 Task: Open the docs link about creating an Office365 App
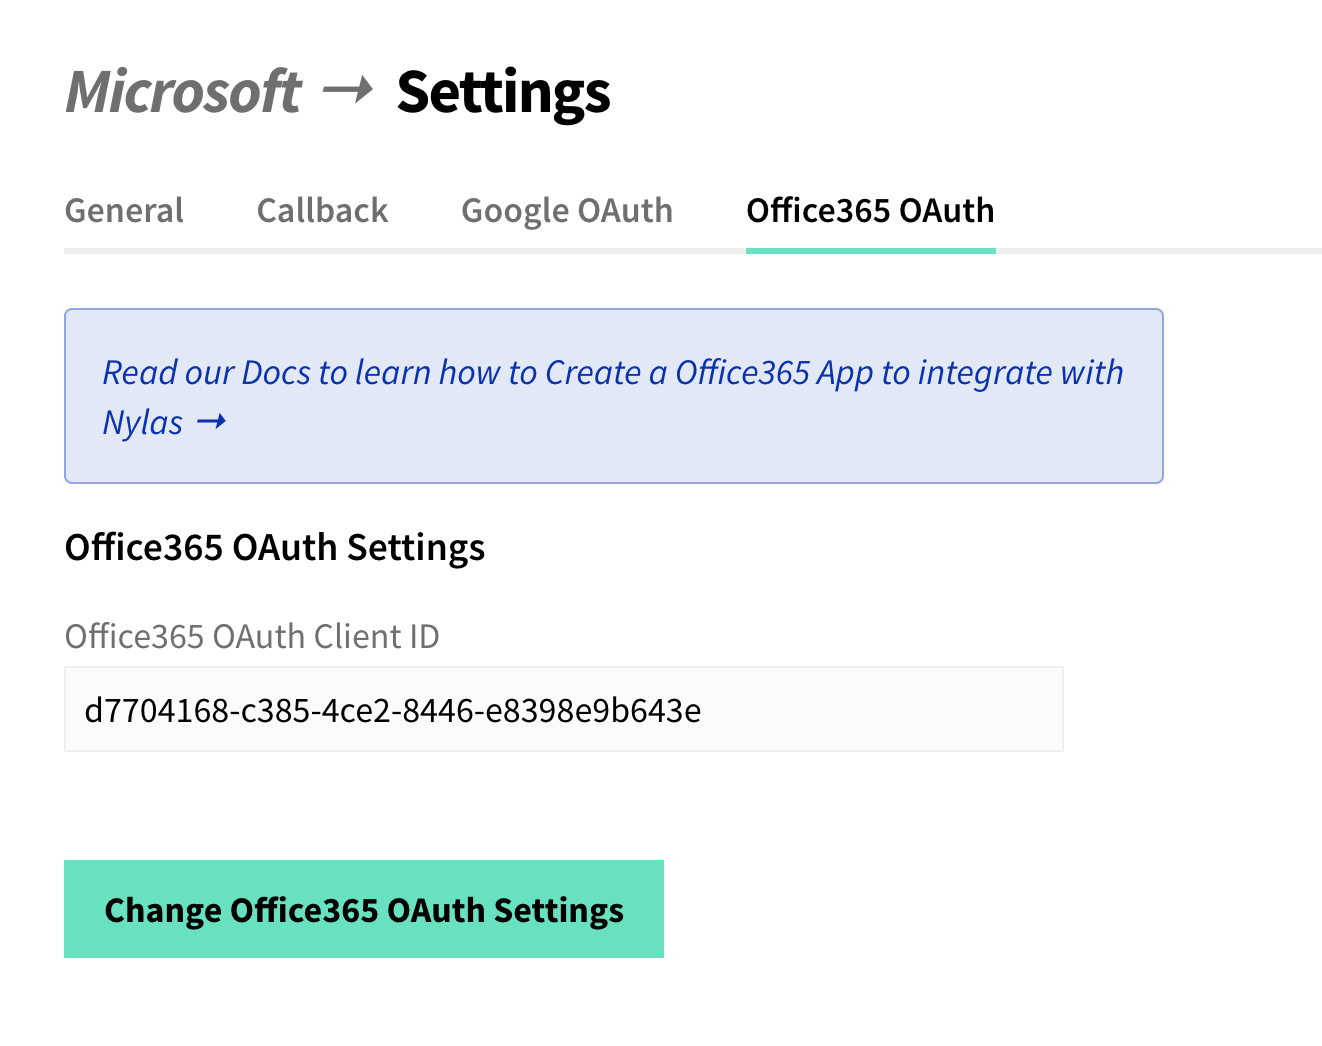(x=613, y=396)
